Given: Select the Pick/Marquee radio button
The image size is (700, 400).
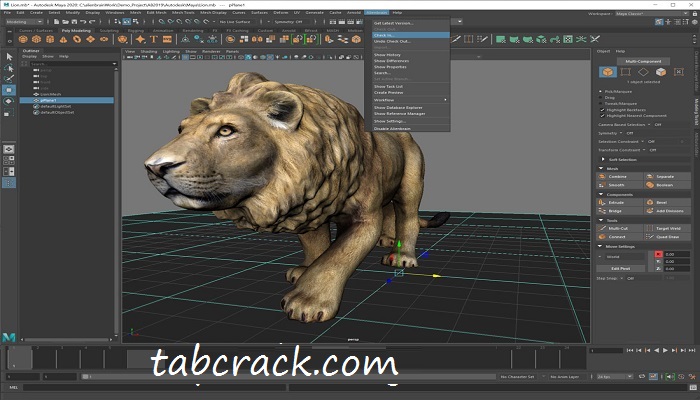Looking at the screenshot, I should pyautogui.click(x=601, y=92).
